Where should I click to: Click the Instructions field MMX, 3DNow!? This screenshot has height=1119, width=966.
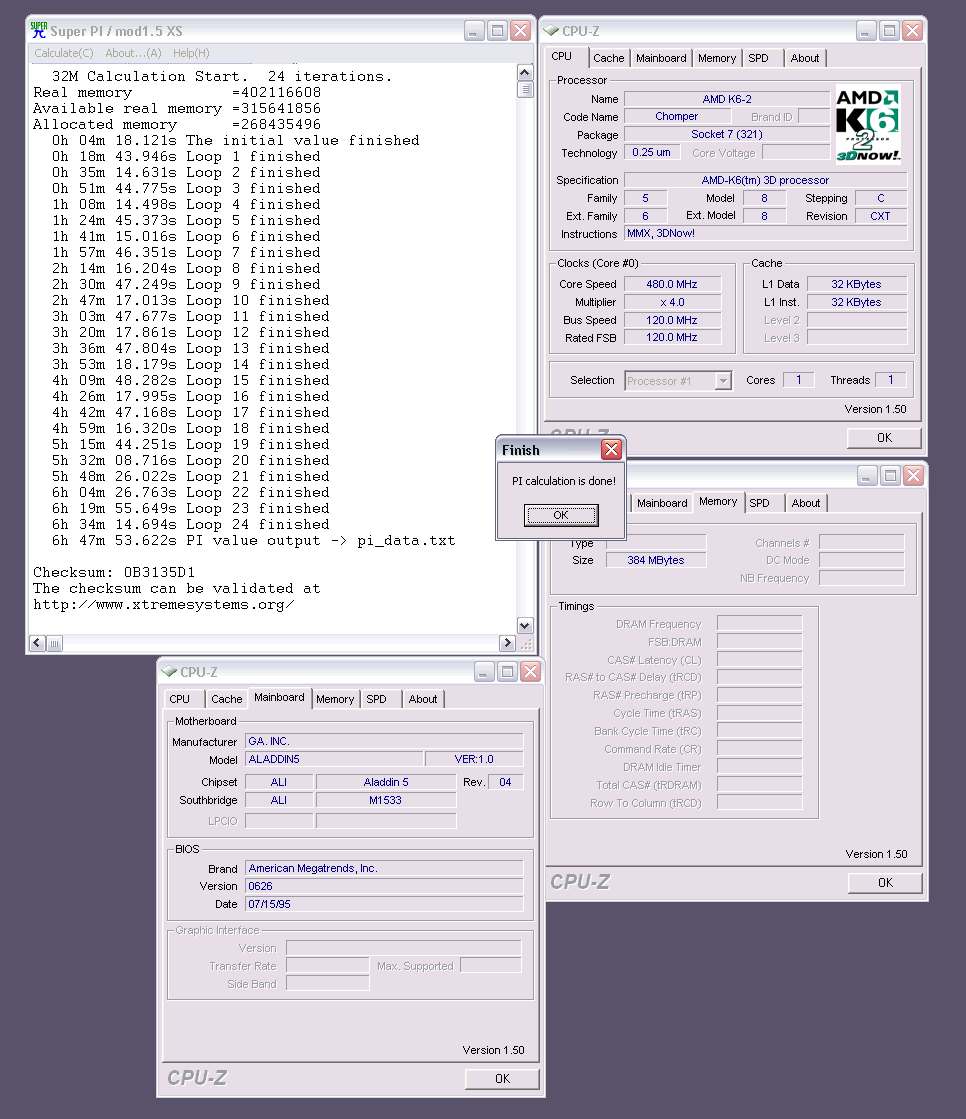click(766, 233)
